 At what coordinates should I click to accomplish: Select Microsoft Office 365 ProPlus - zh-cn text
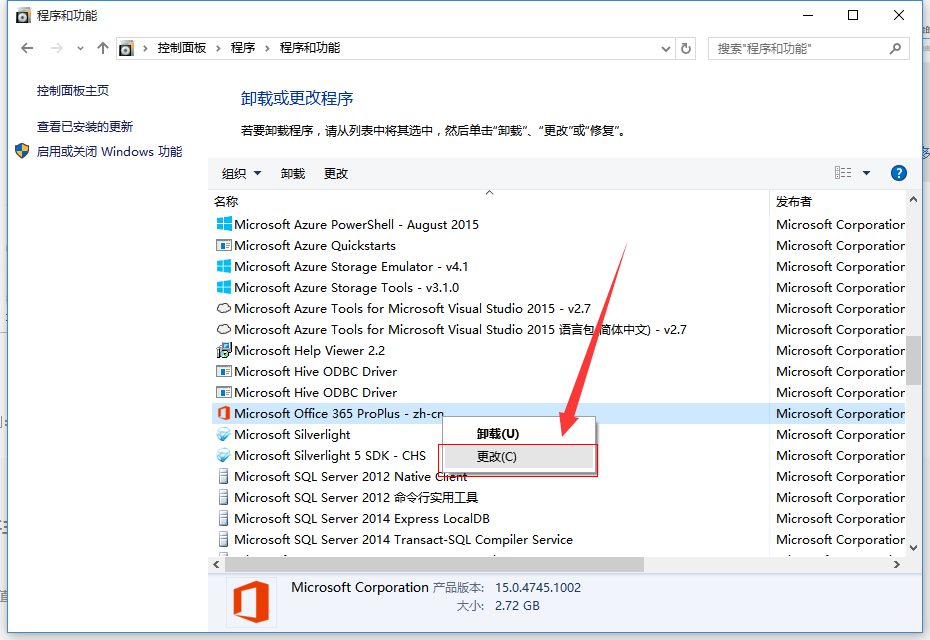pyautogui.click(x=339, y=413)
